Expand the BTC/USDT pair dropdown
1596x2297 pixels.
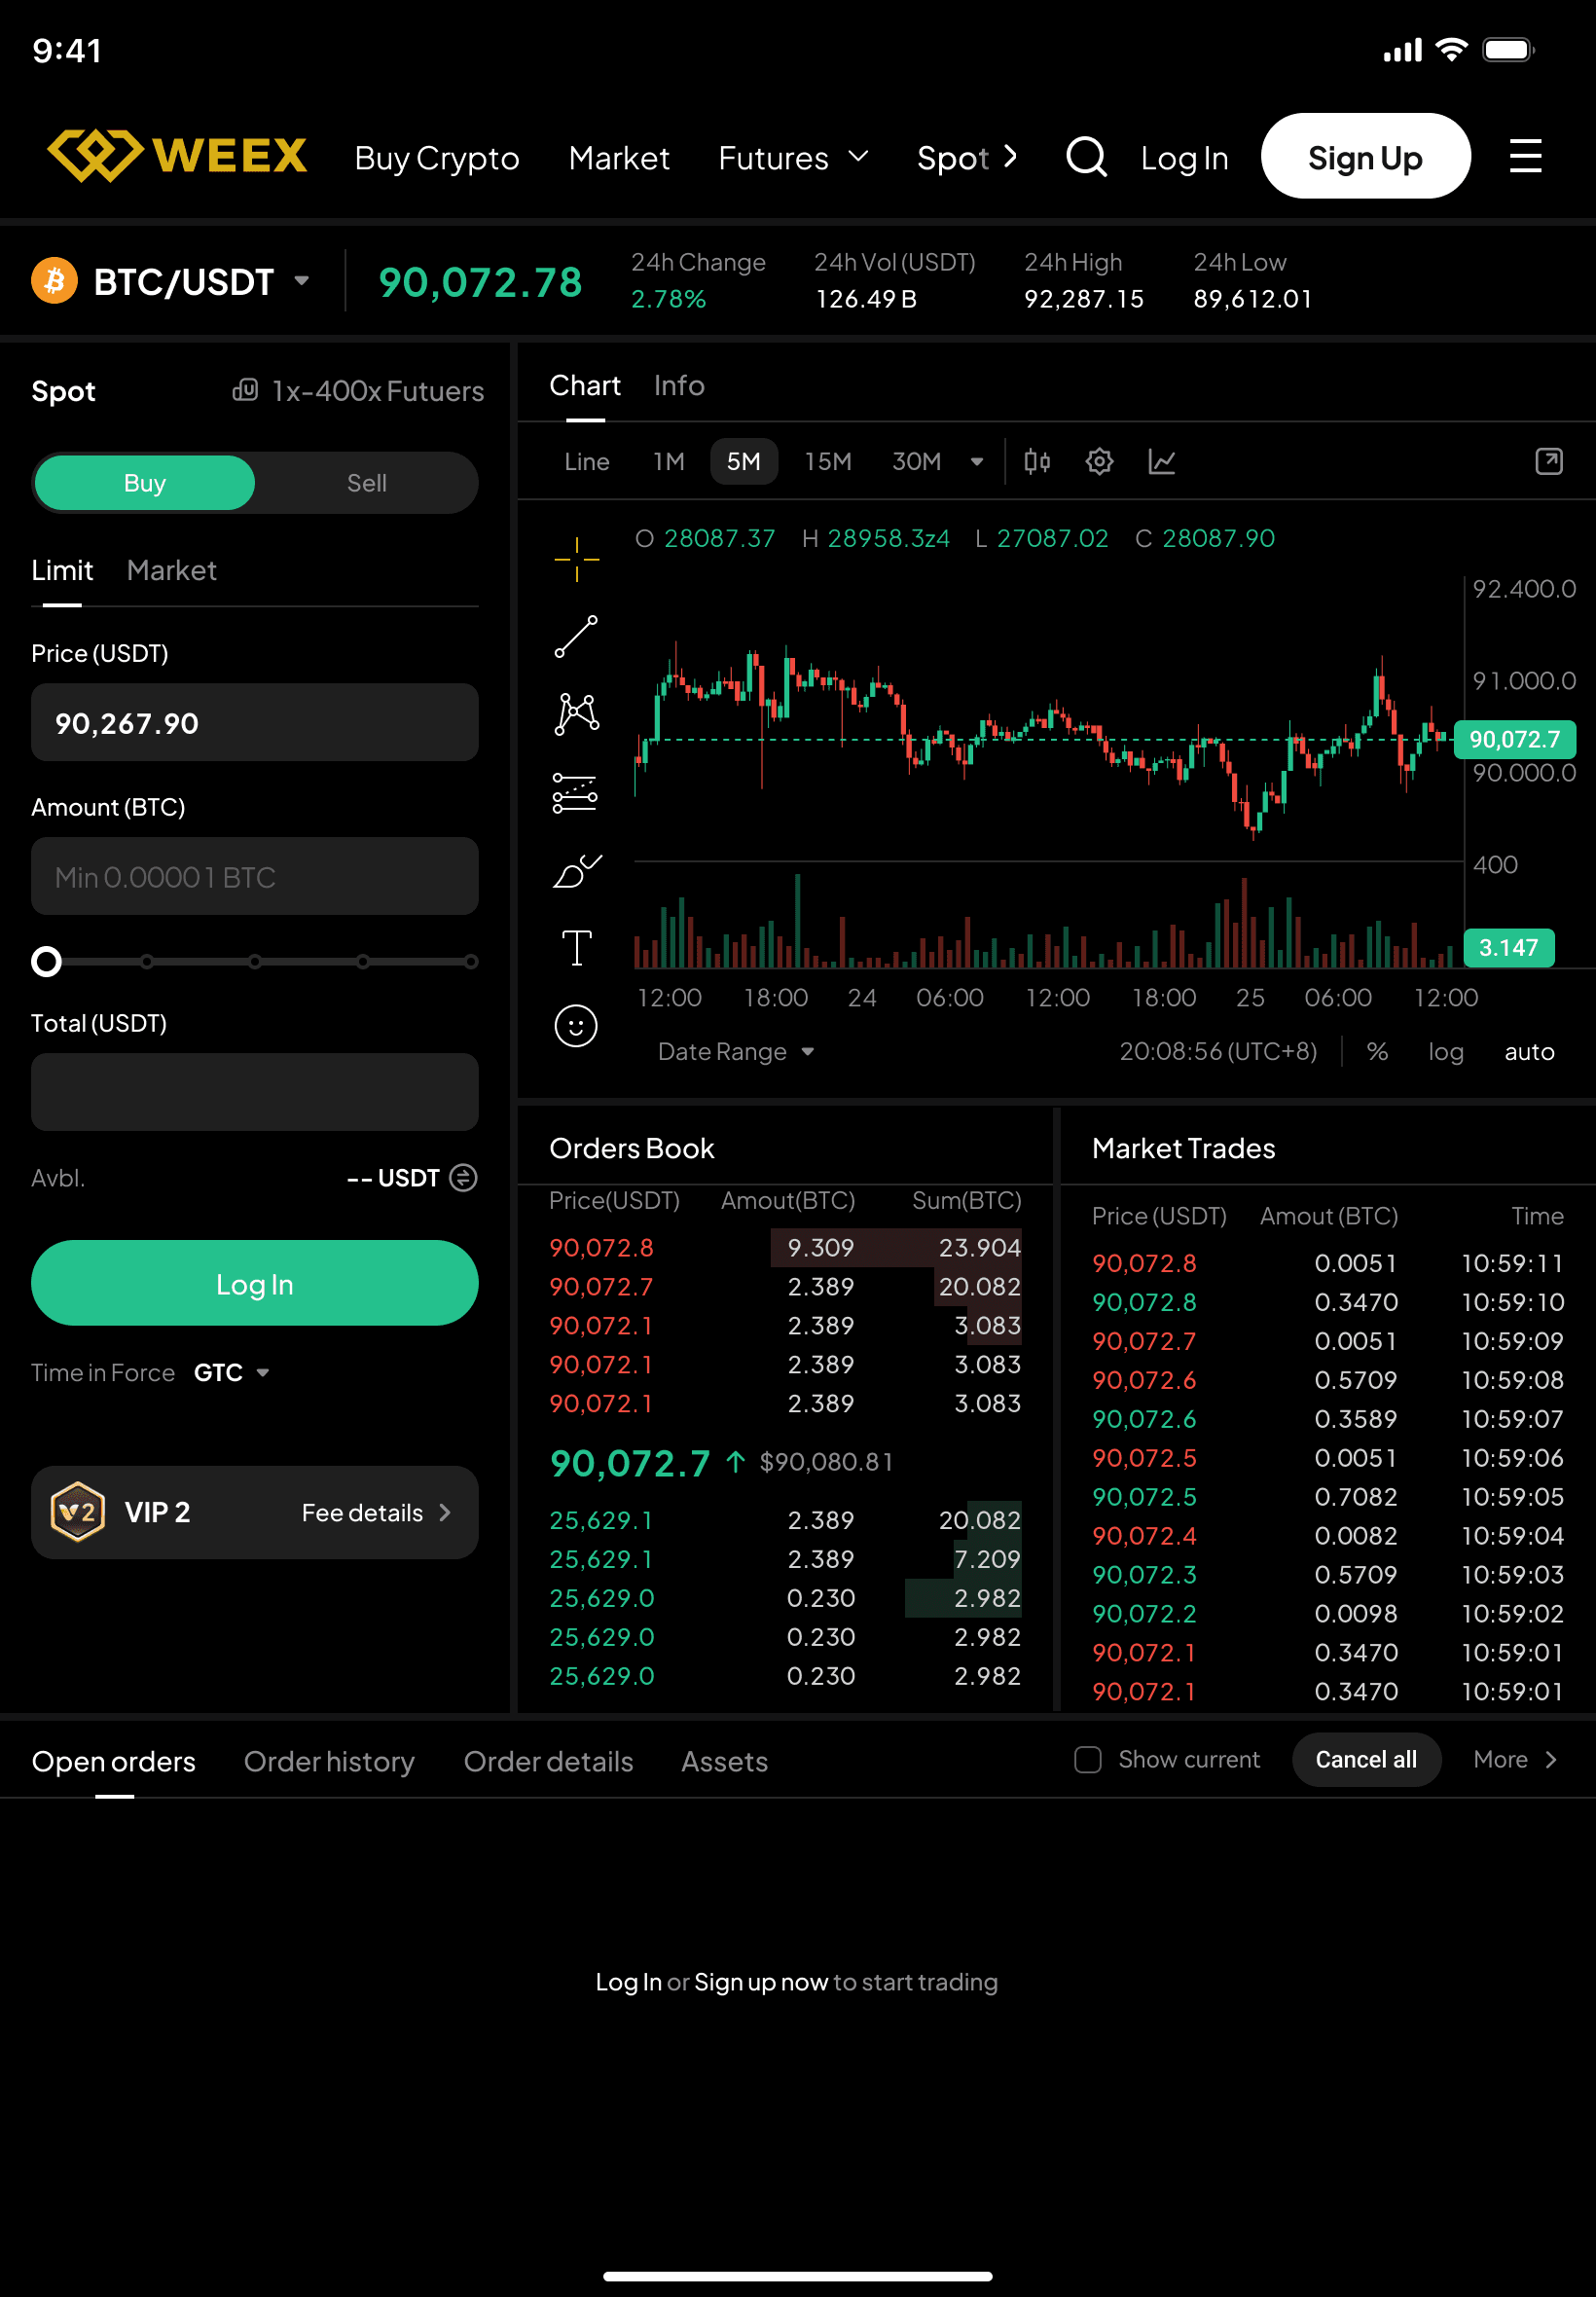coord(301,281)
